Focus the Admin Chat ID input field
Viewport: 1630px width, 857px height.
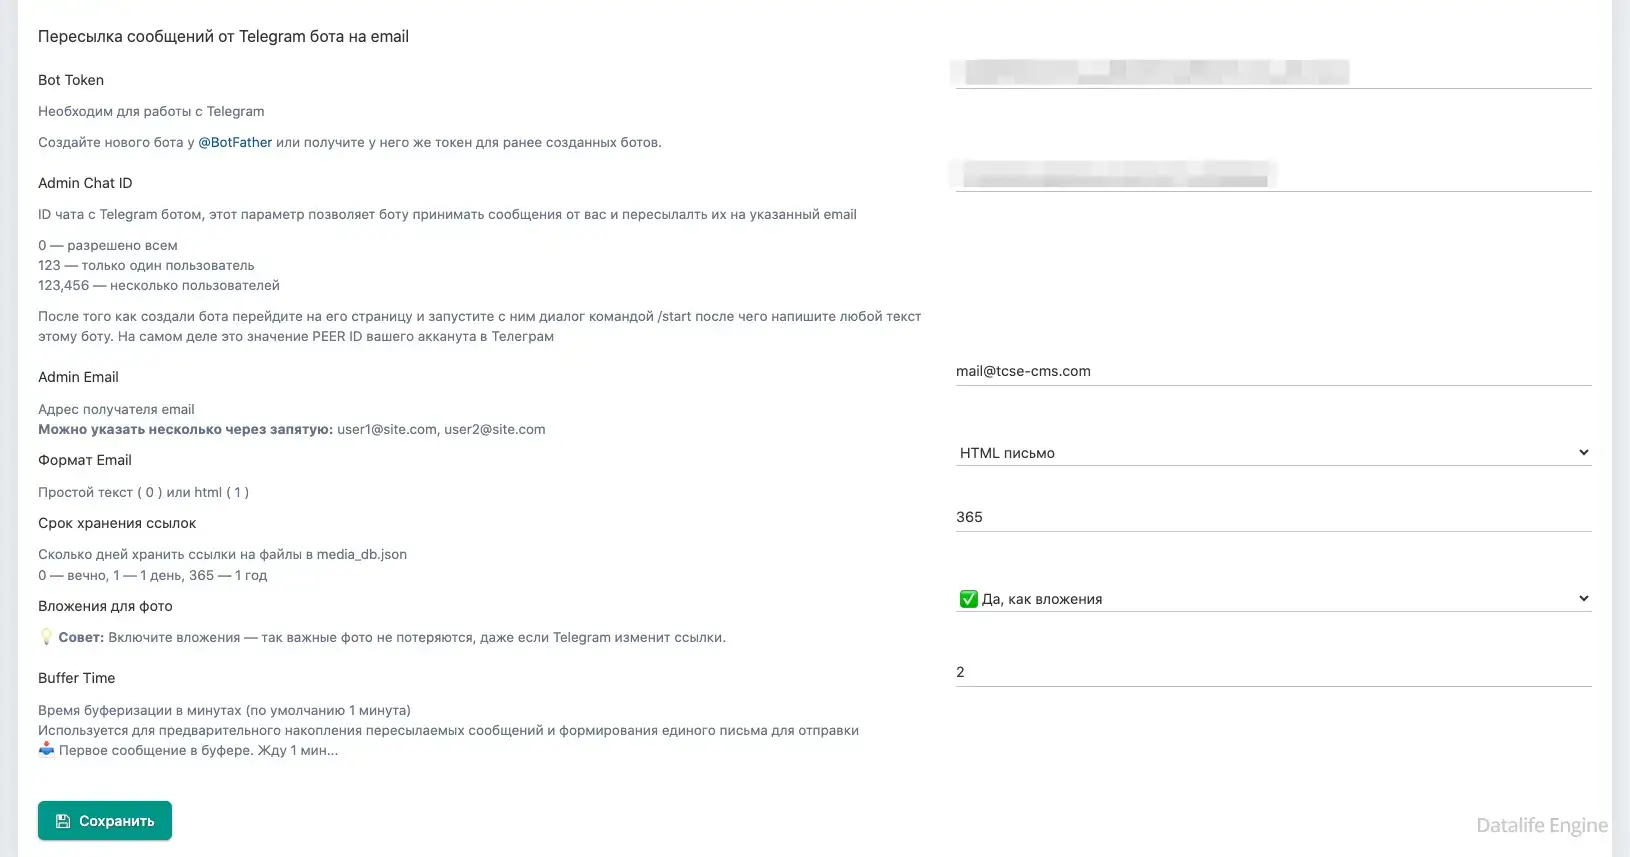coord(1273,176)
